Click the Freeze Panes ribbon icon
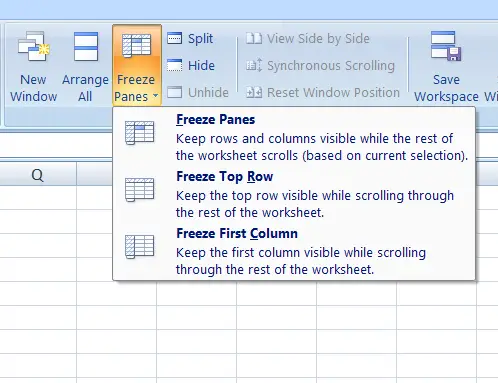498x383 pixels. click(x=136, y=46)
